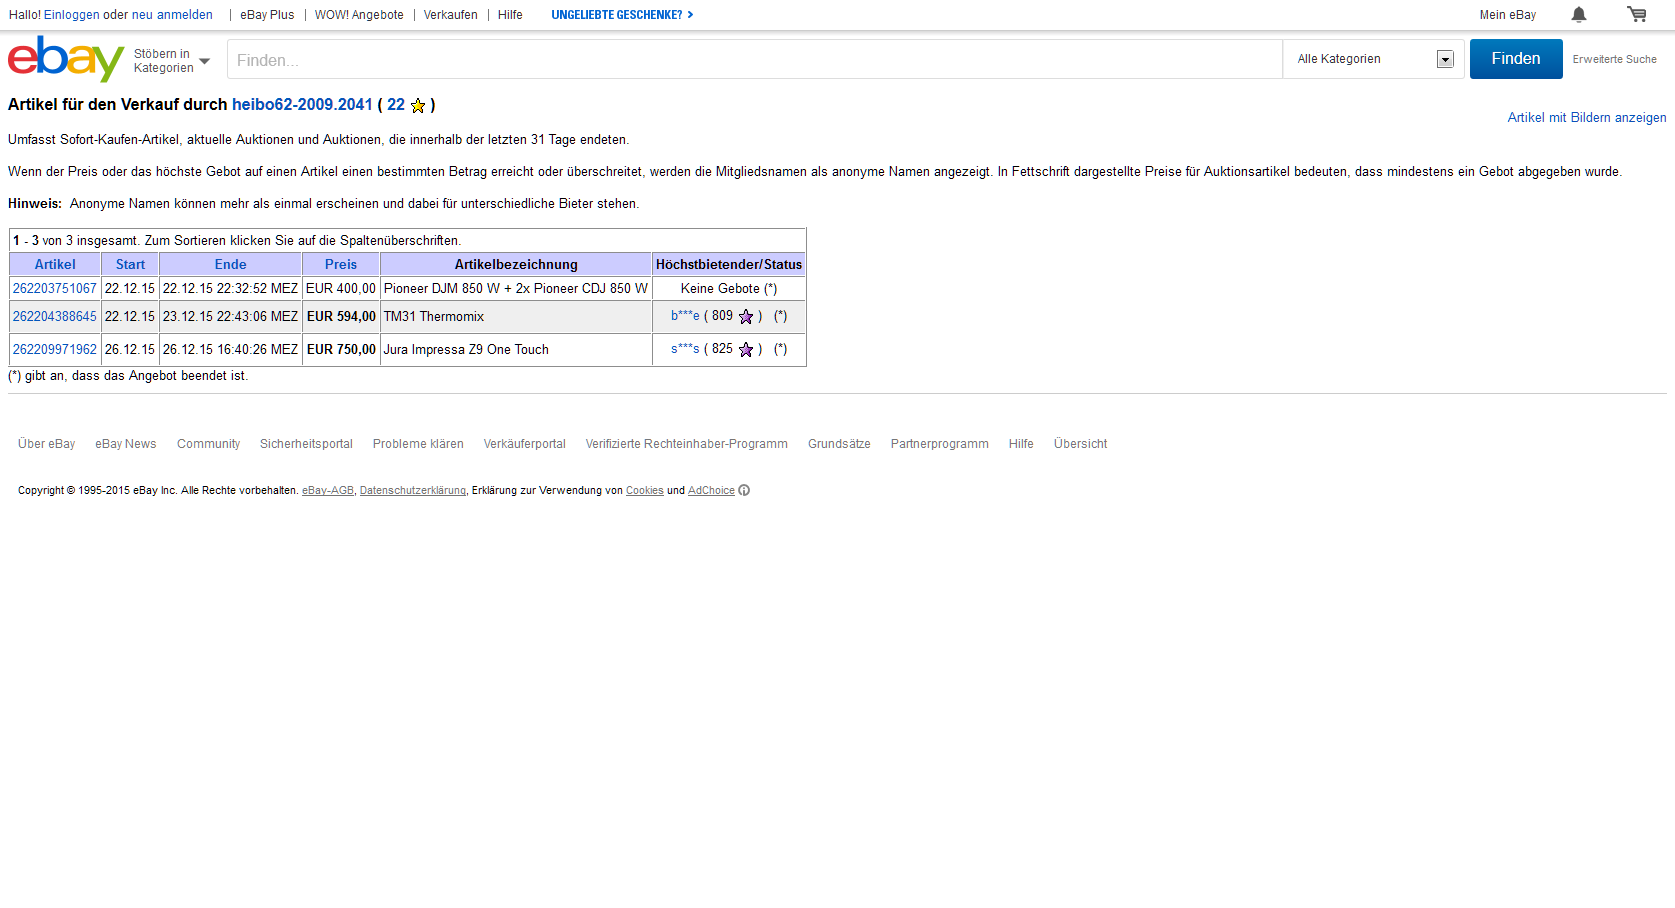Open Übersicht footer link
Viewport: 1675px width, 908px height.
click(x=1080, y=444)
